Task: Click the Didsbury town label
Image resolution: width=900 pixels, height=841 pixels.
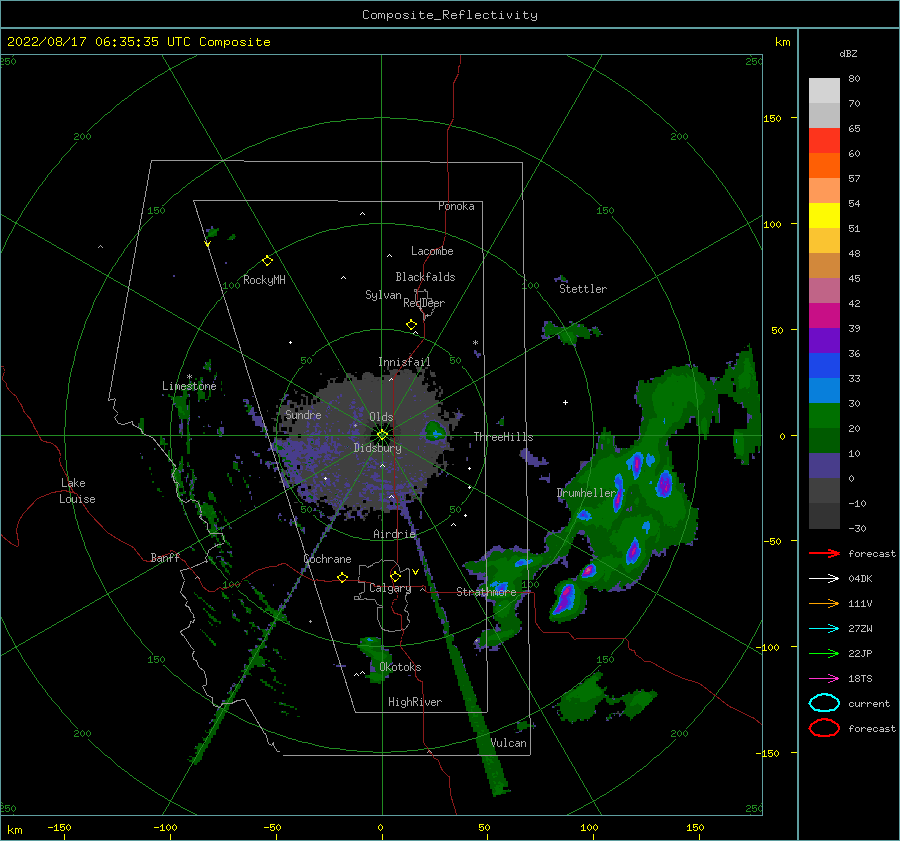Action: click(377, 448)
